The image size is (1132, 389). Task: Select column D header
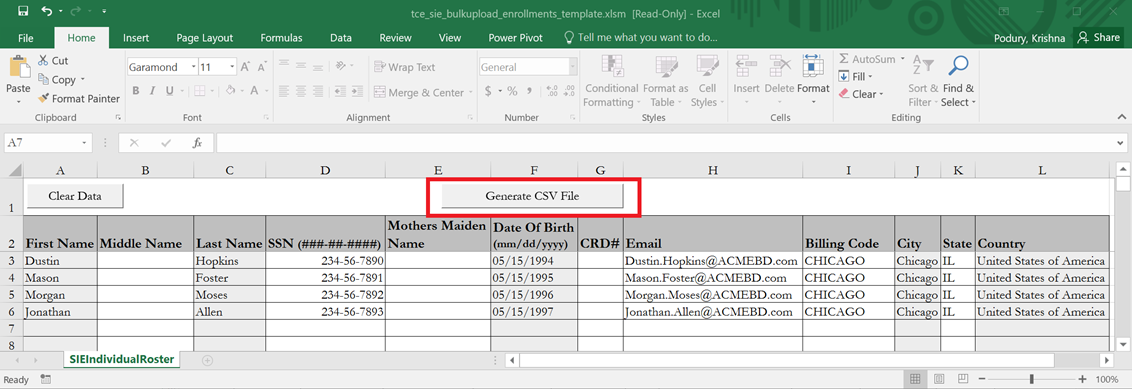tap(325, 170)
